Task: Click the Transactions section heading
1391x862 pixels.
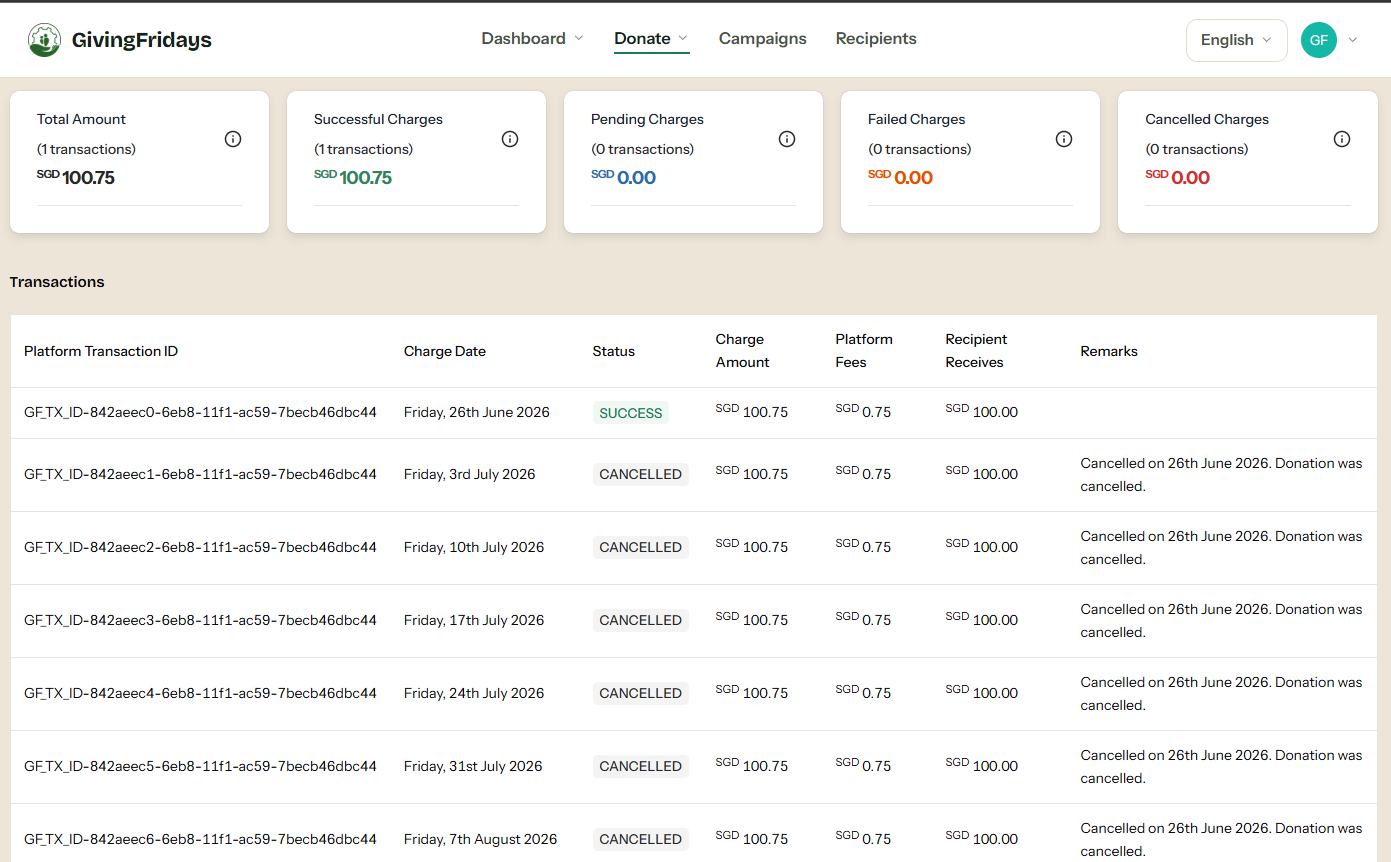Action: pos(57,282)
